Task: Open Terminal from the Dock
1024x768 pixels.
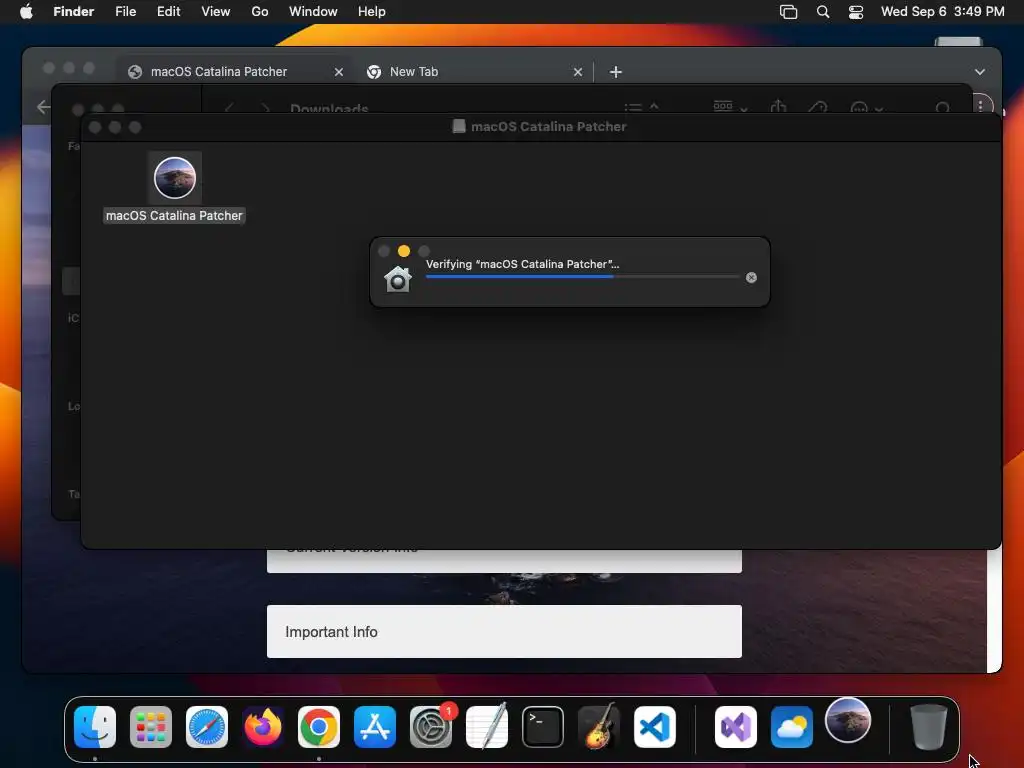Action: tap(543, 726)
